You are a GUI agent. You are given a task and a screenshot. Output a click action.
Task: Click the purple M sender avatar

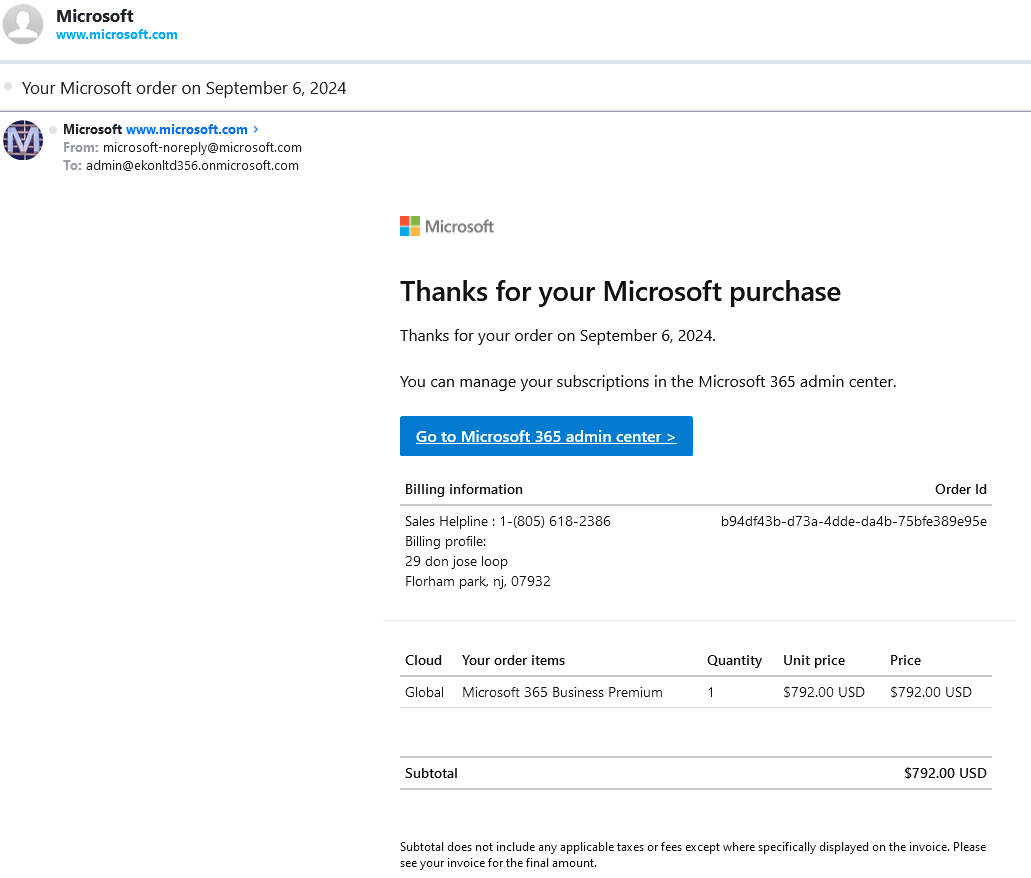(x=23, y=140)
